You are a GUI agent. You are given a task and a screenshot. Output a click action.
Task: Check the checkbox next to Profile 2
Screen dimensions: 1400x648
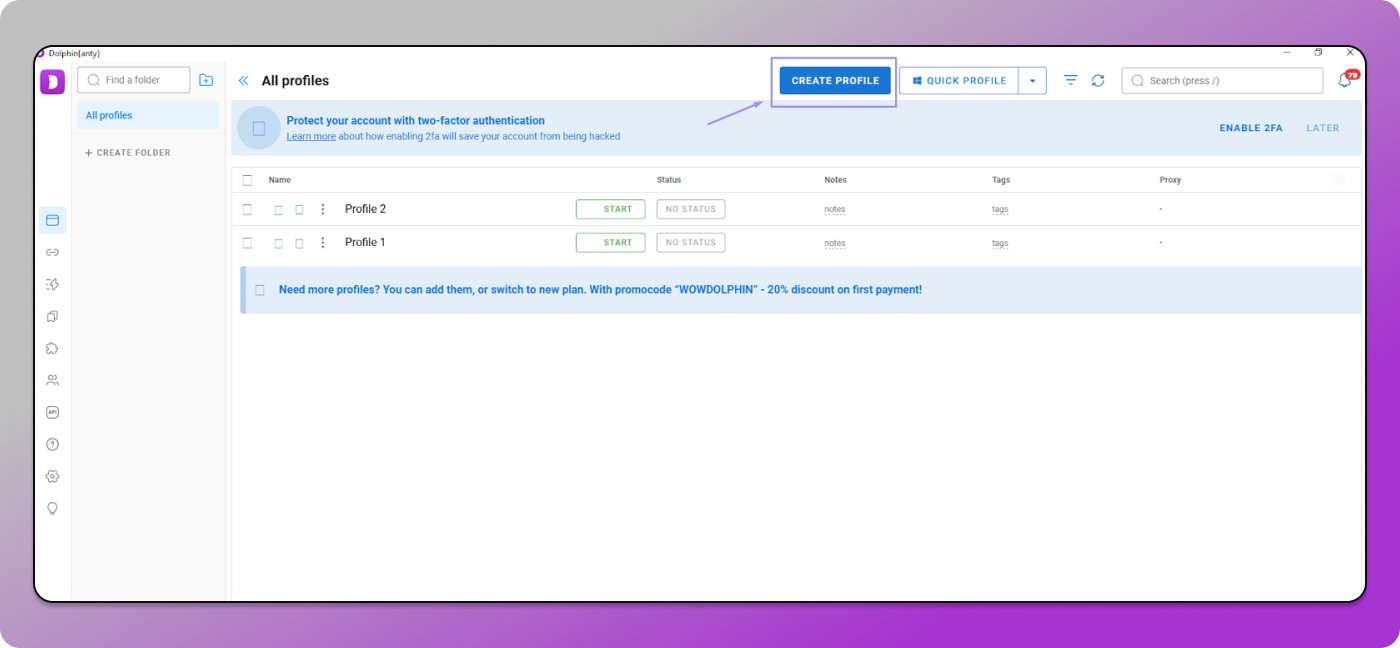[x=247, y=209]
